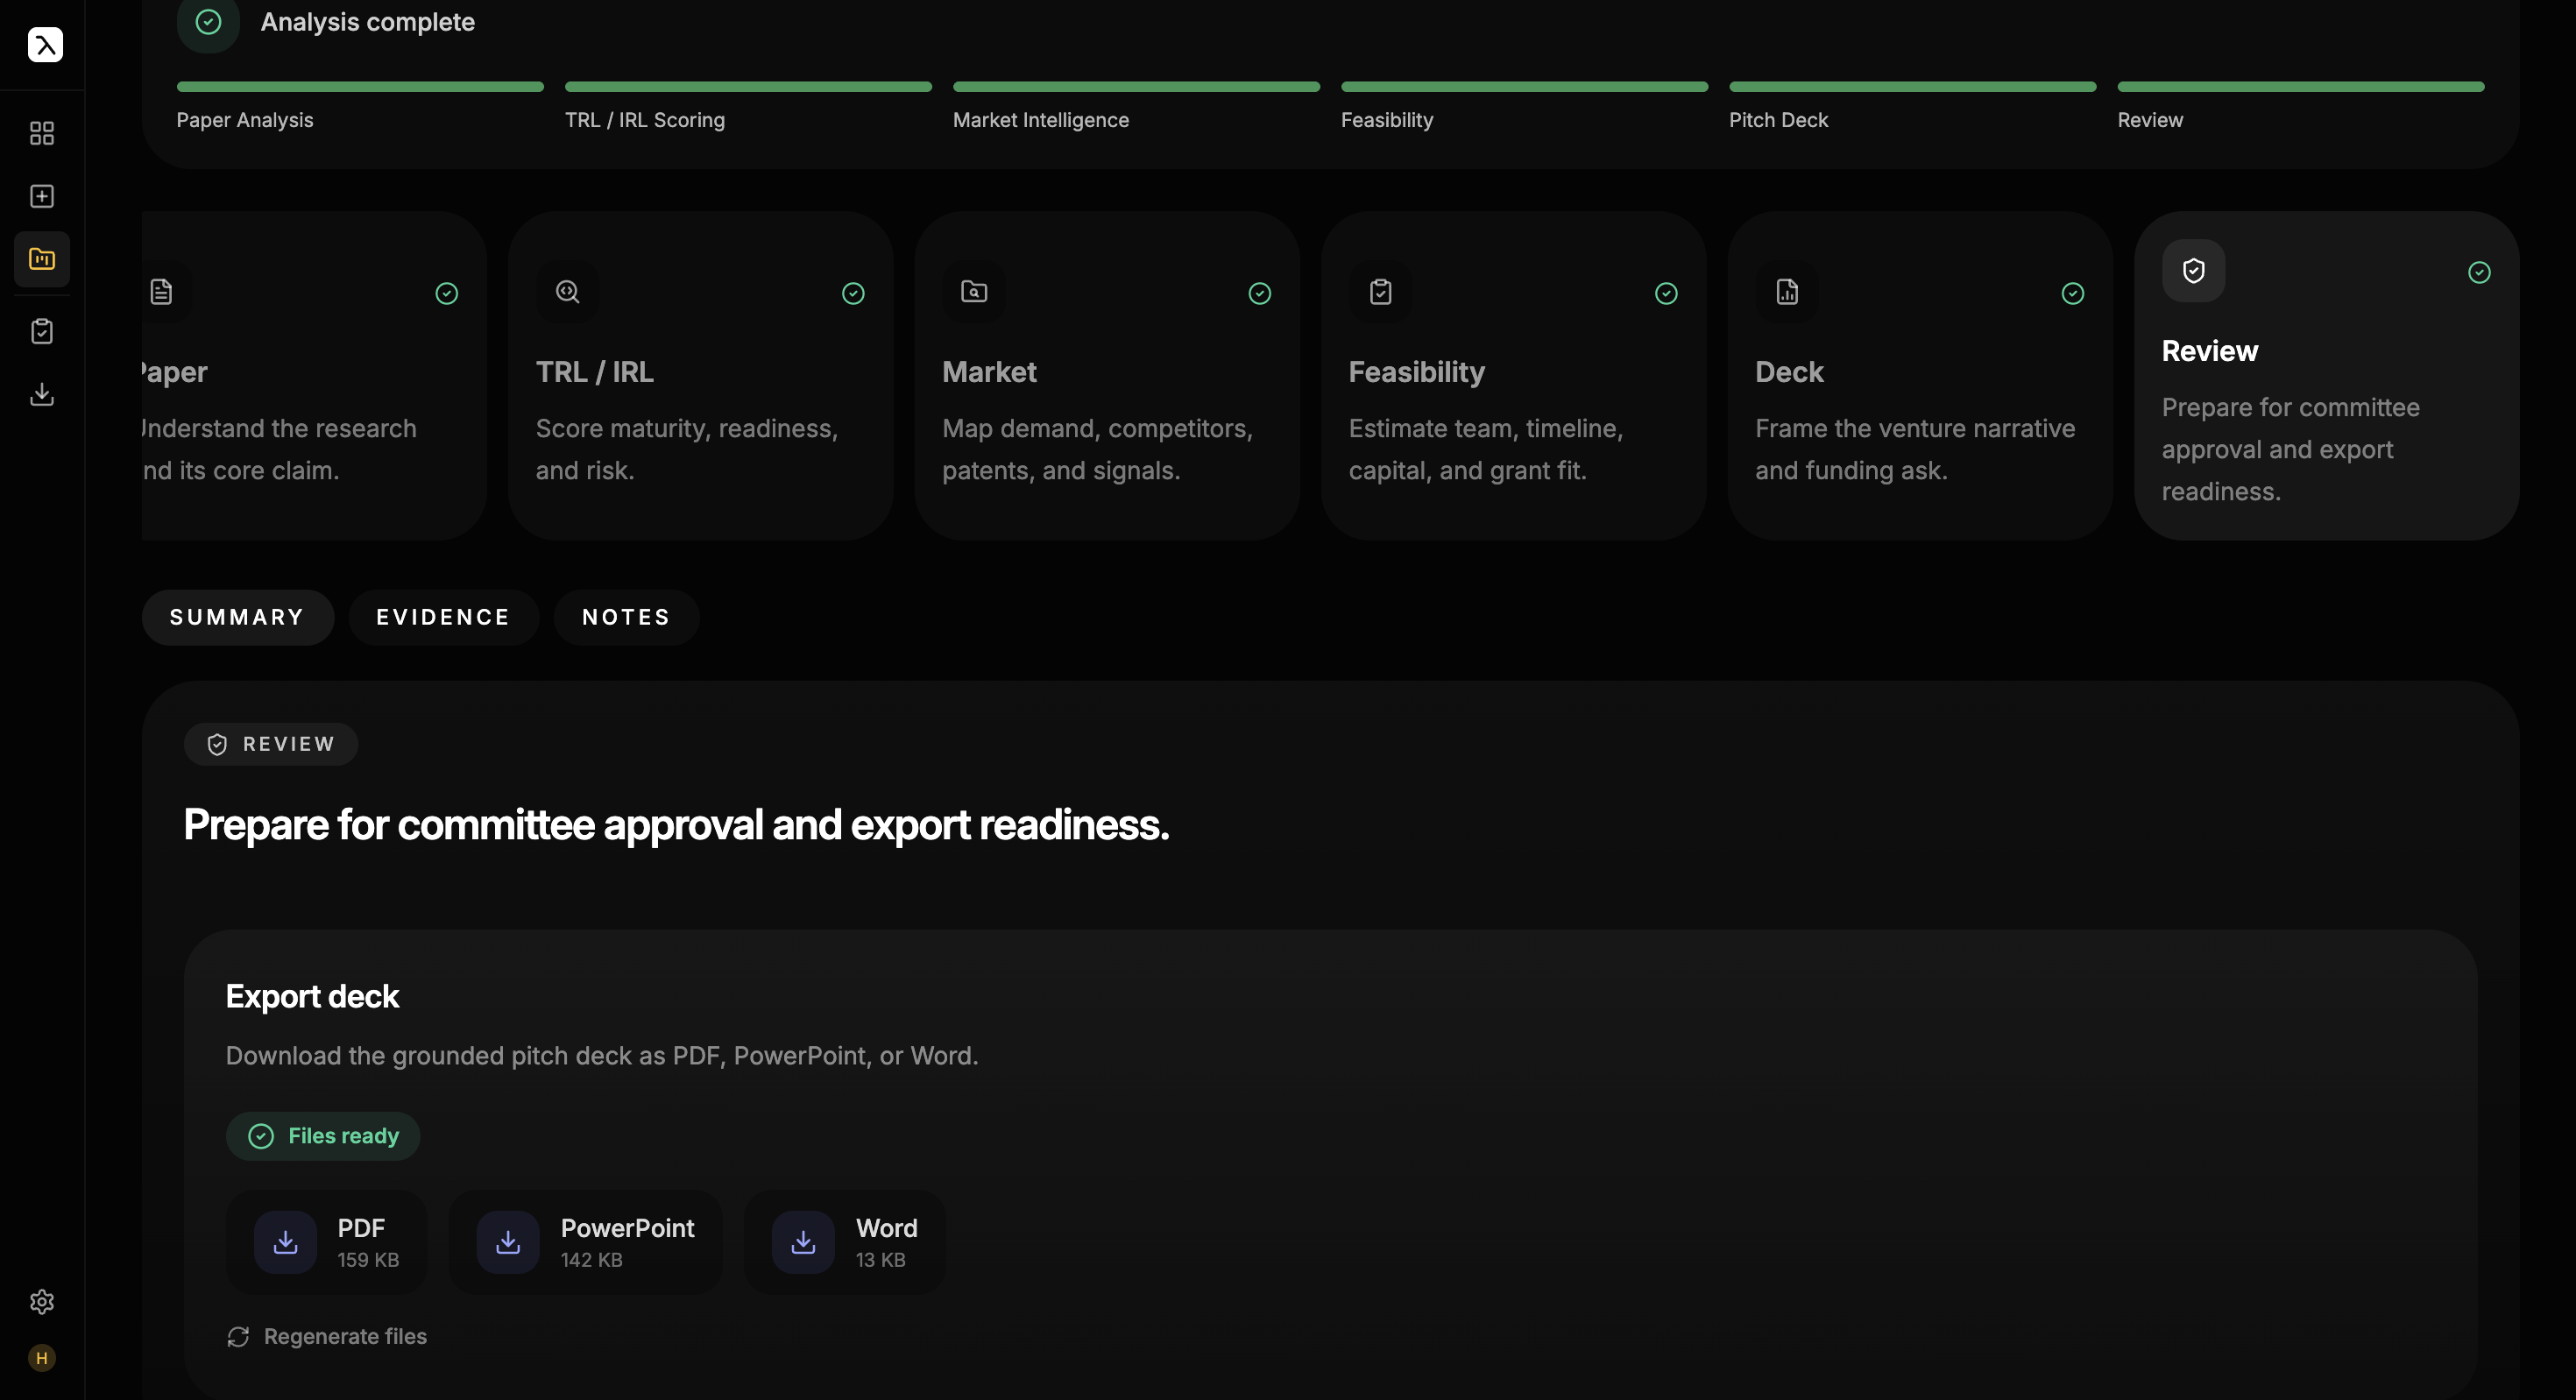Click the regenerate refresh icon
This screenshot has height=1400, width=2576.
(238, 1337)
